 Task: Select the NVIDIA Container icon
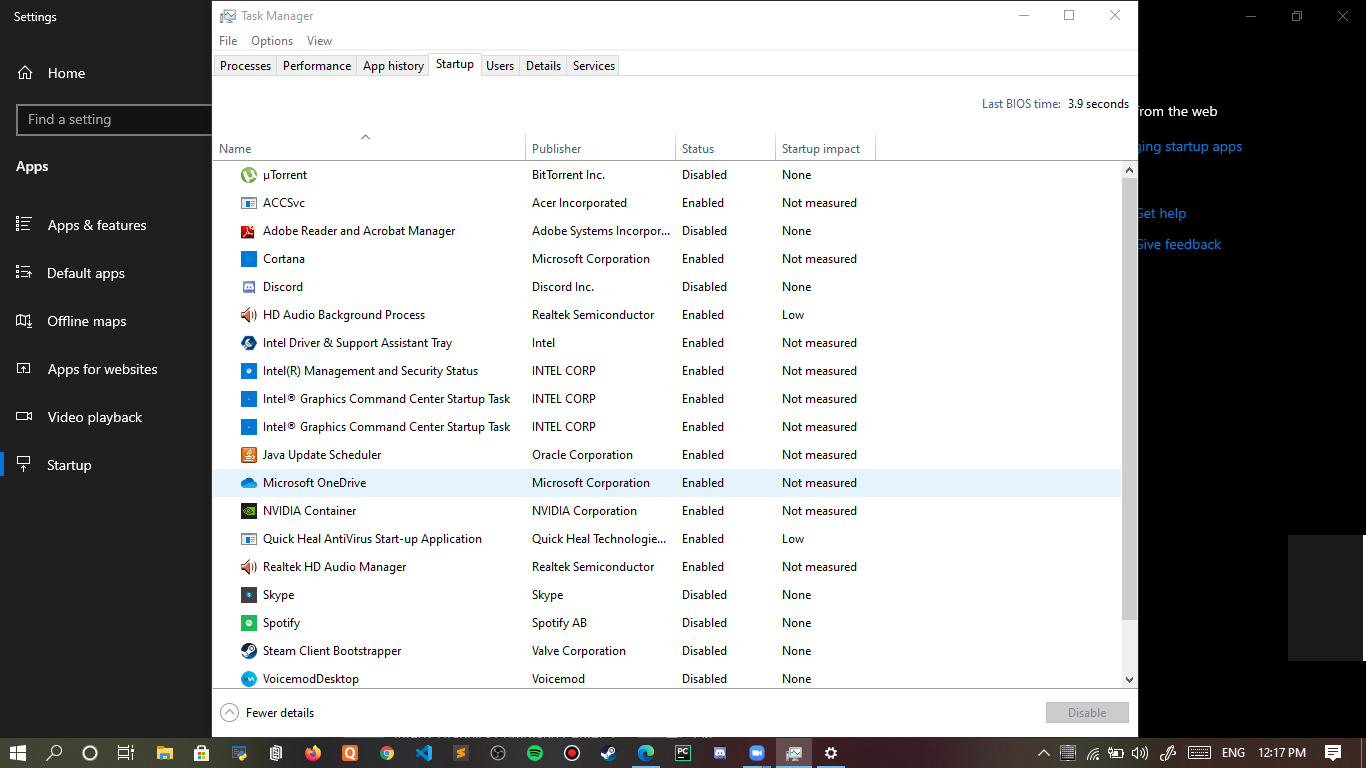(249, 511)
